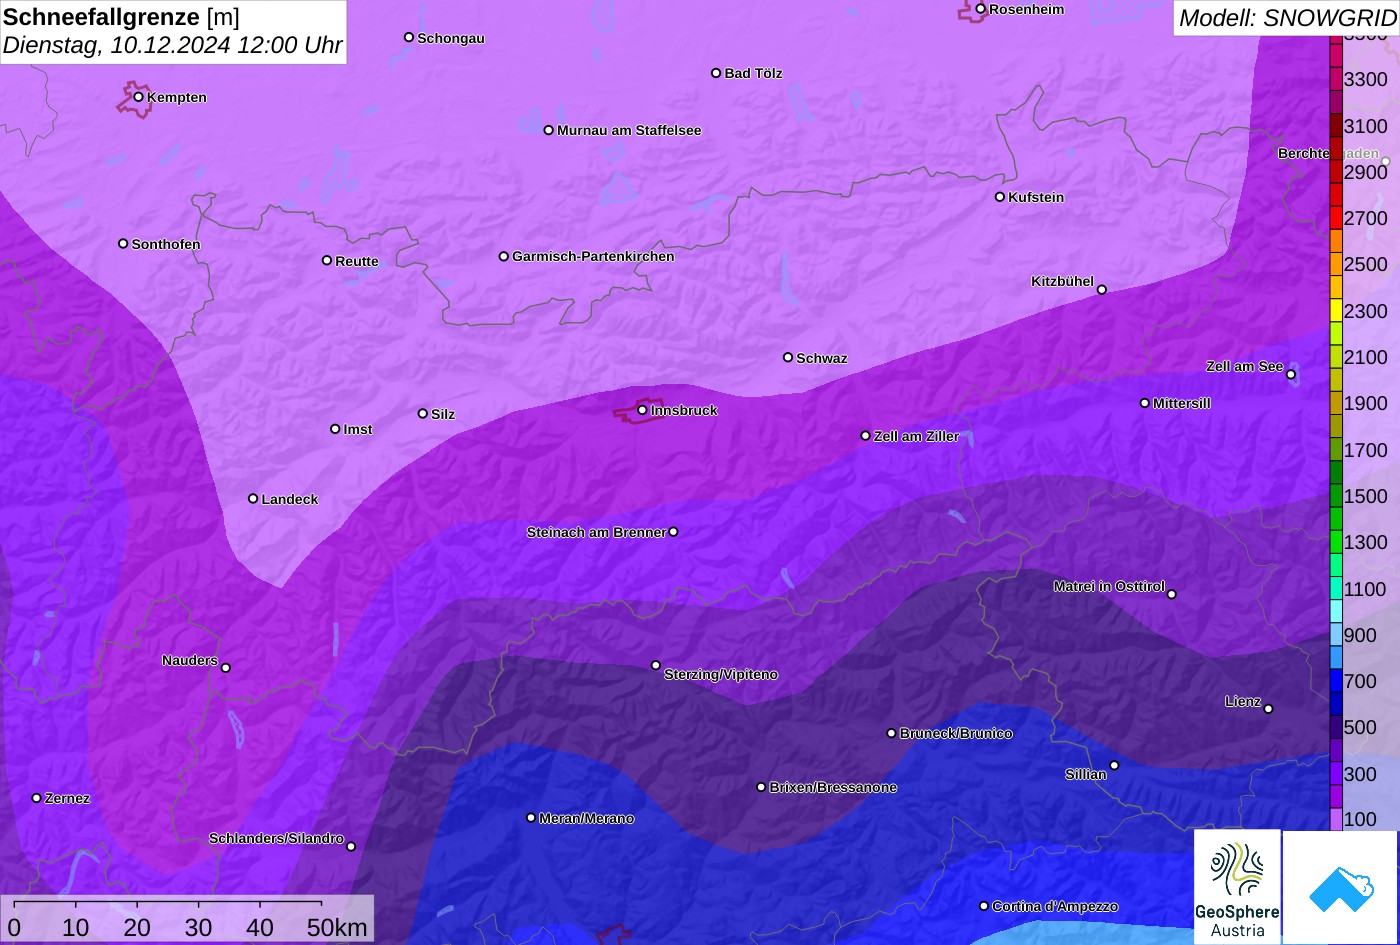The image size is (1400, 945).
Task: Click the Bruneck/Brunico label
Action: click(x=956, y=733)
